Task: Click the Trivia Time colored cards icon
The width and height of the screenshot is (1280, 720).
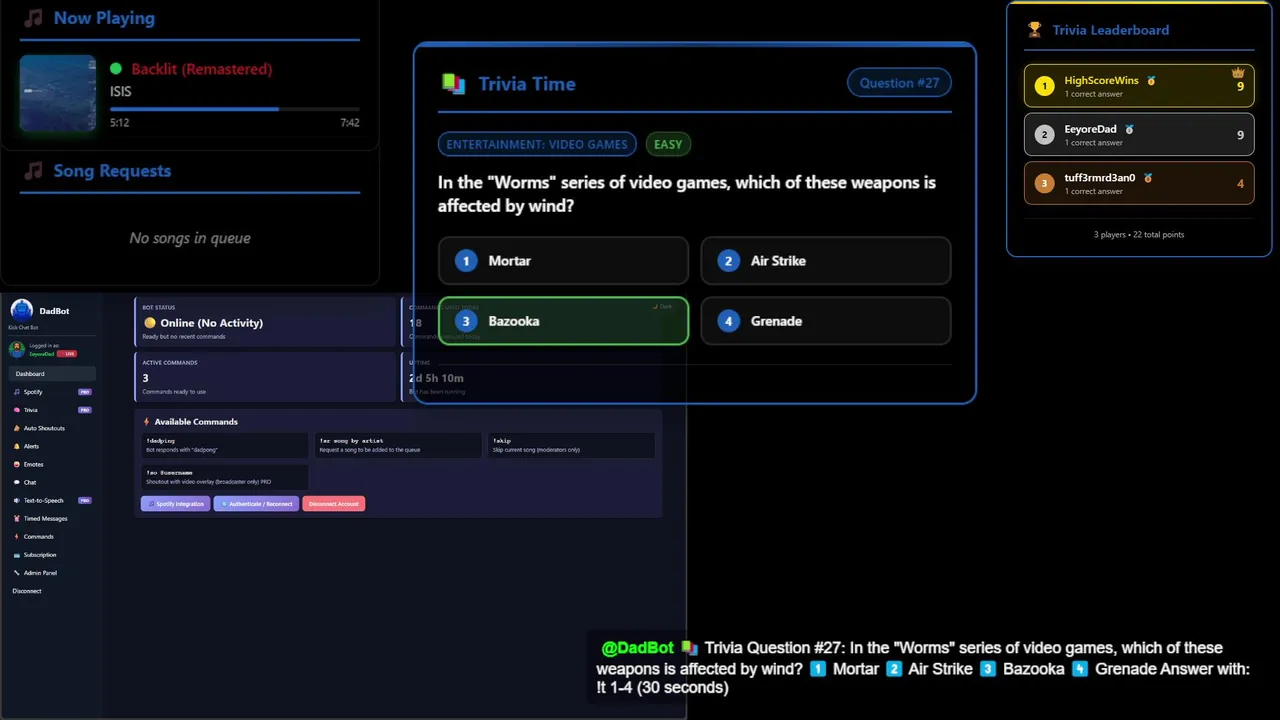Action: click(453, 84)
